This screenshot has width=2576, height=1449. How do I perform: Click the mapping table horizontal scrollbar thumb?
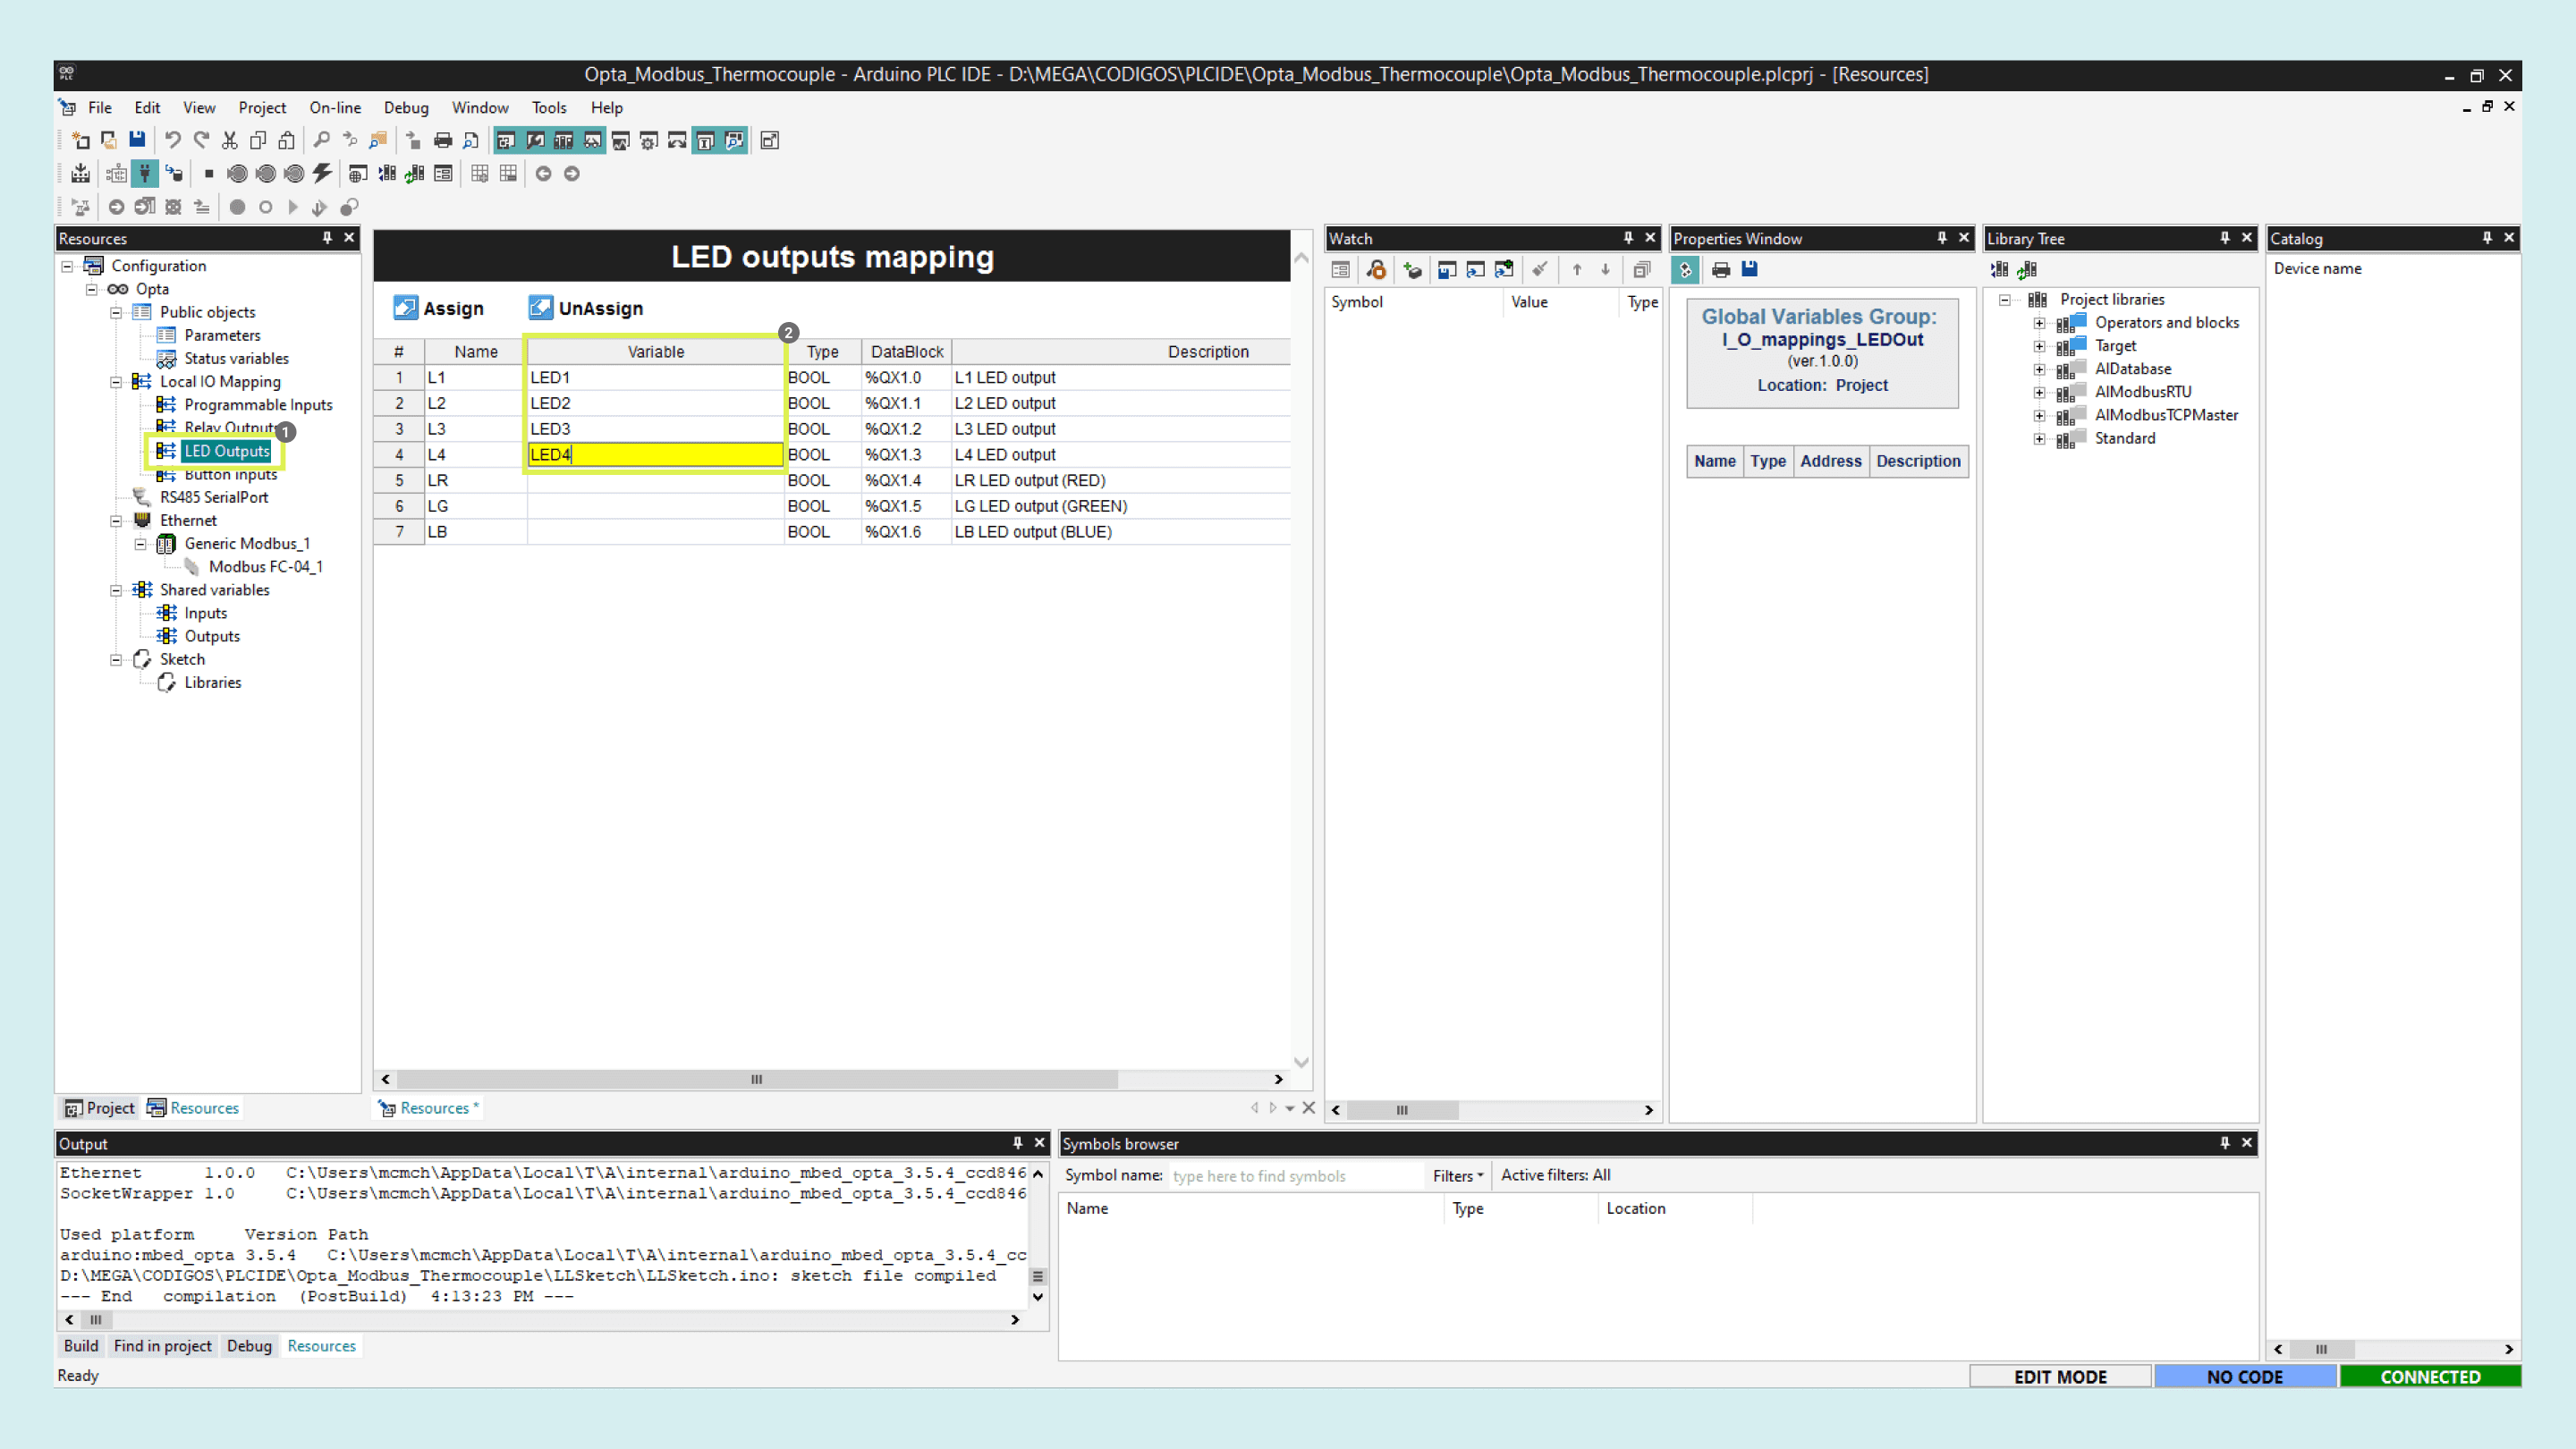tap(757, 1079)
